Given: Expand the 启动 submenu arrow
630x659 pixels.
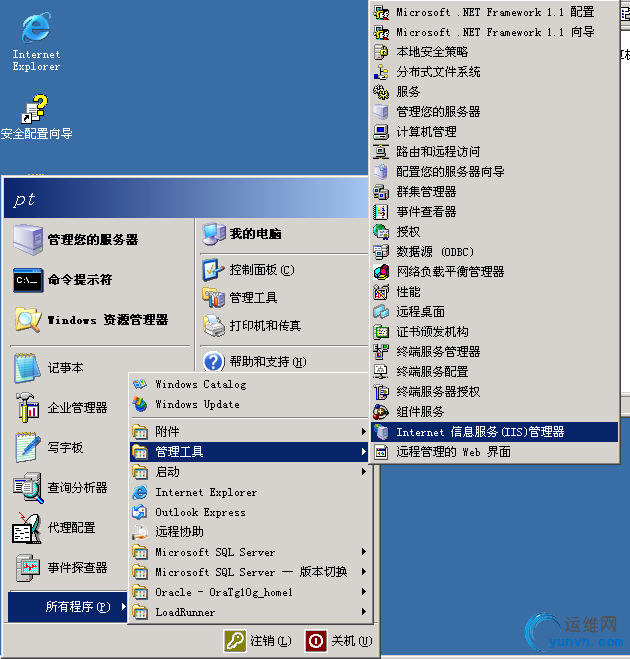Looking at the screenshot, I should (x=364, y=472).
